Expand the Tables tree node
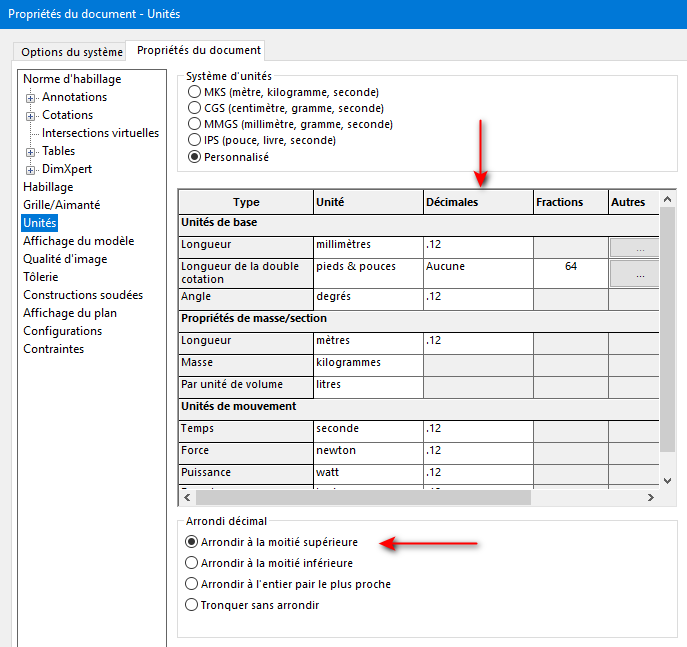Image resolution: width=687 pixels, height=647 pixels. pos(31,152)
